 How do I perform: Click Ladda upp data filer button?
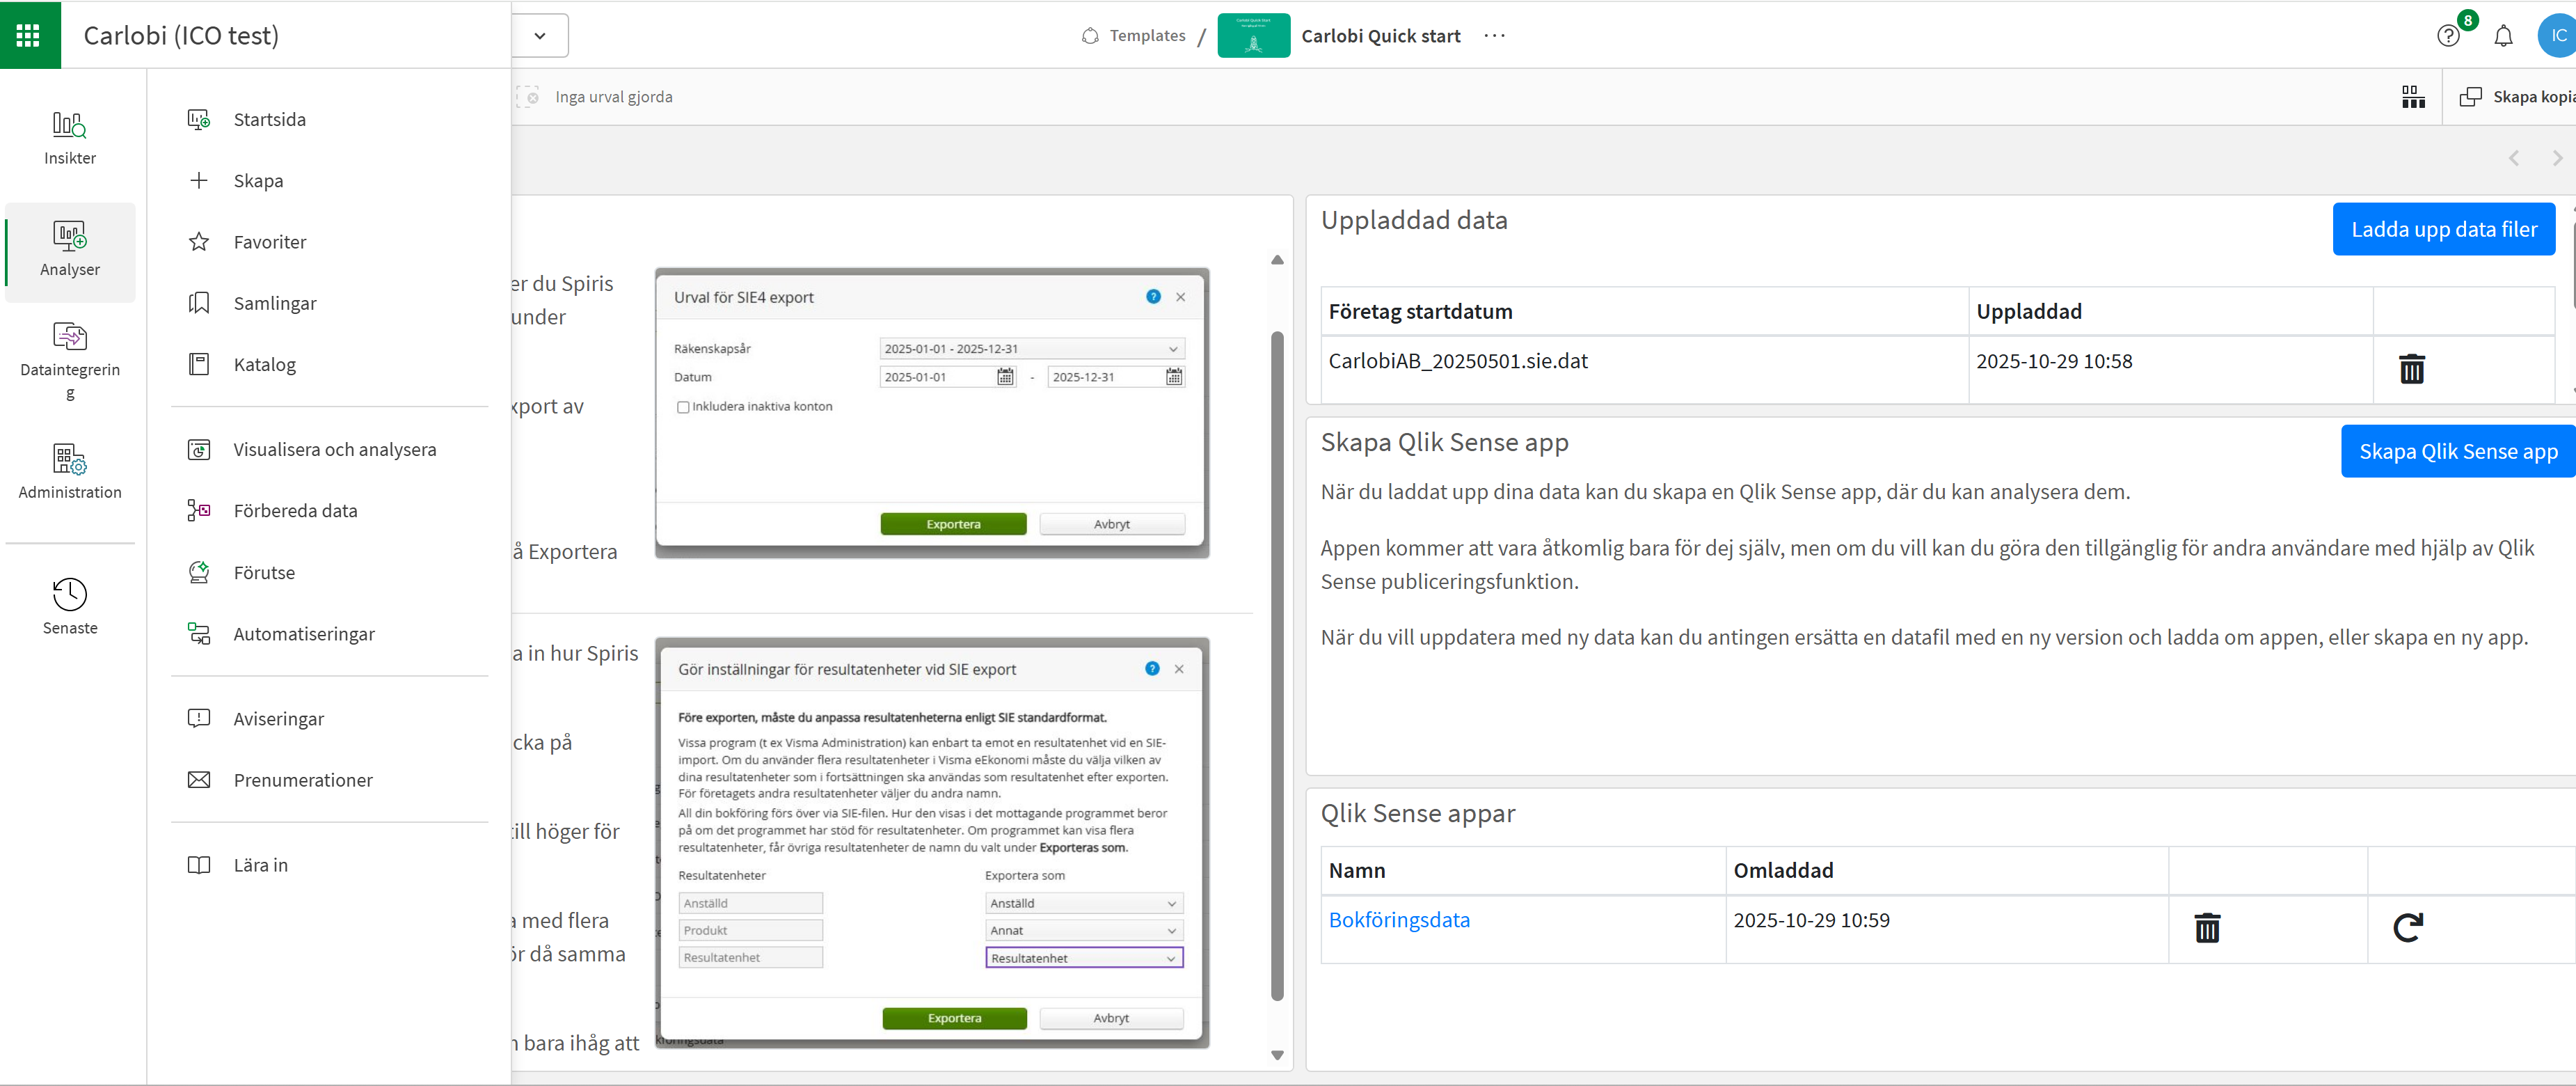(x=2443, y=229)
